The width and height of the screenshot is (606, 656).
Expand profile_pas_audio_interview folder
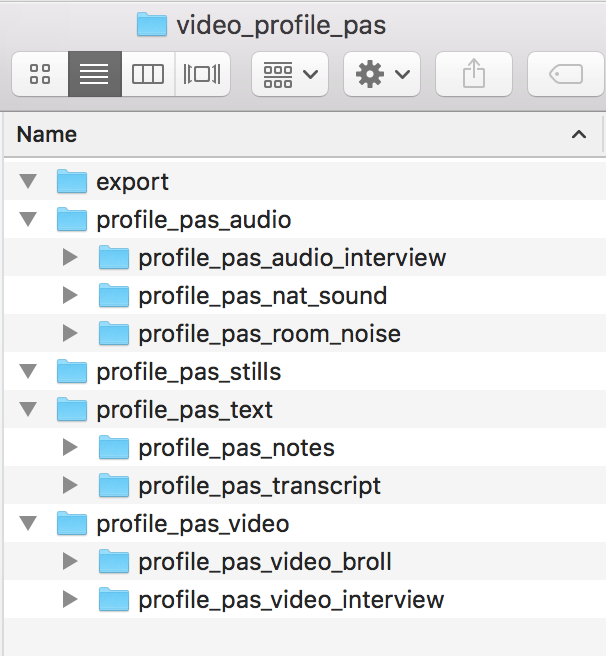[70, 257]
